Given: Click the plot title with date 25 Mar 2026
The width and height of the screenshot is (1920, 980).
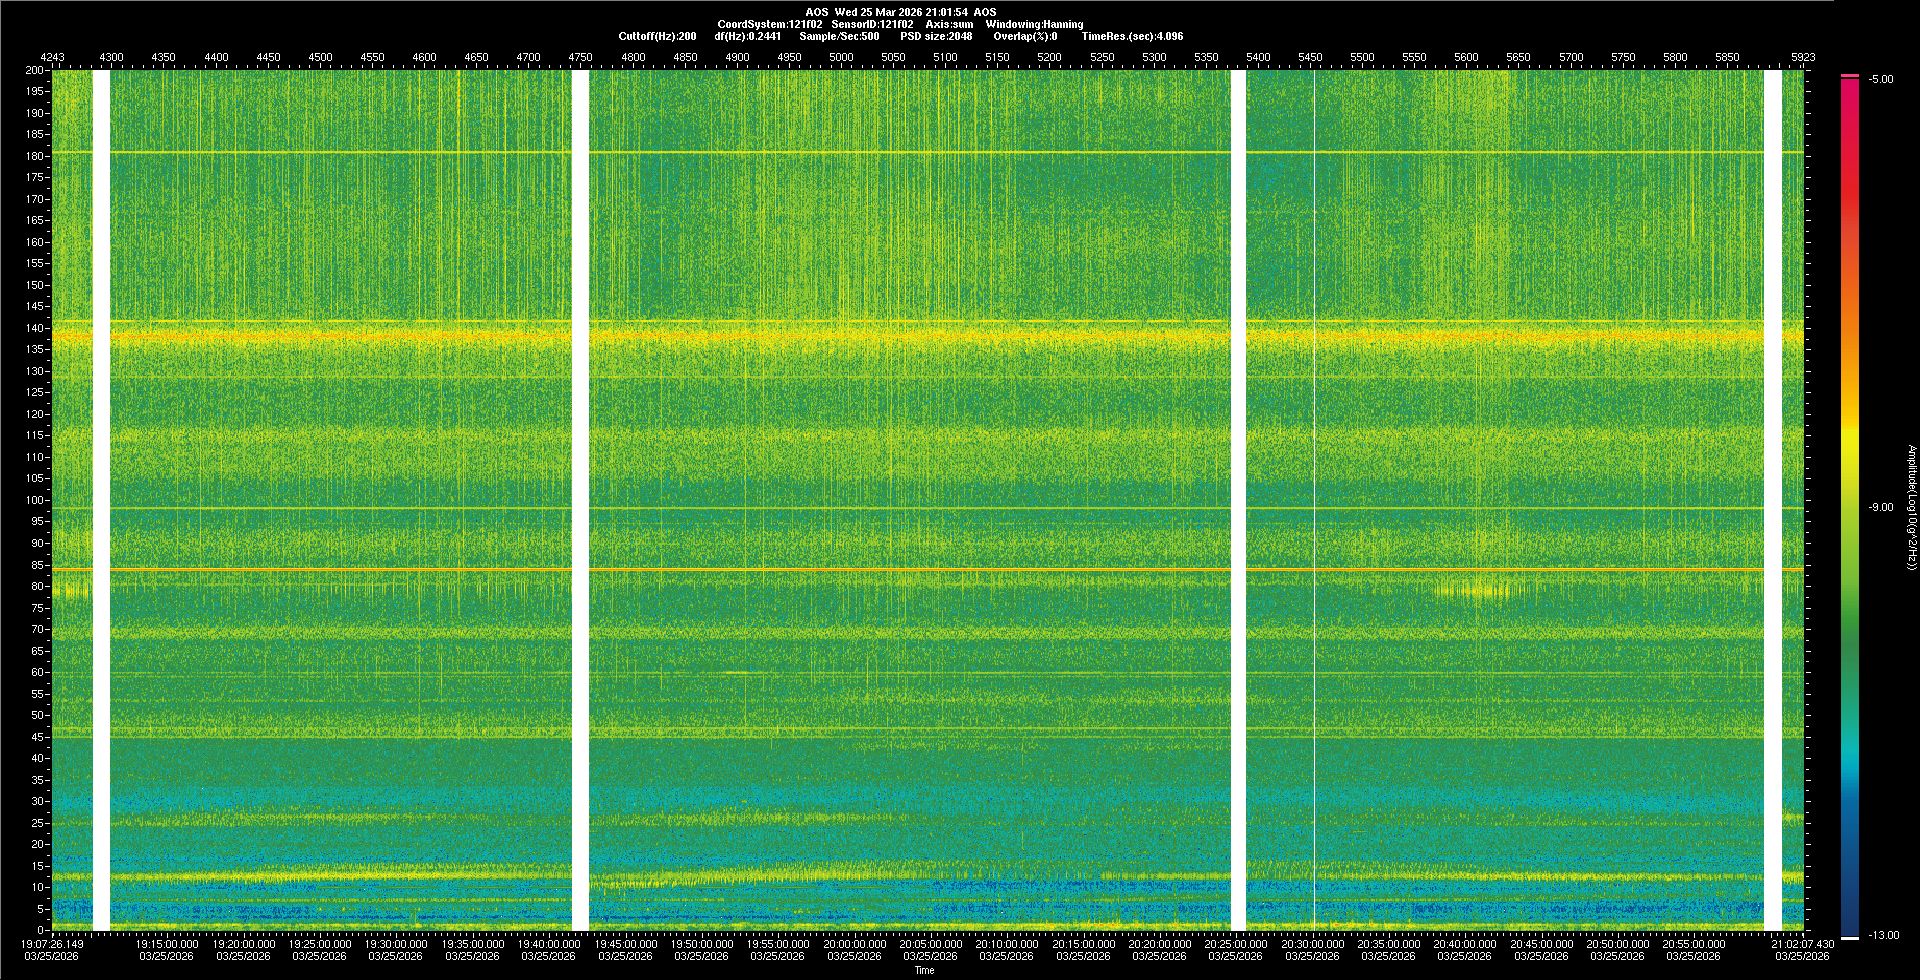Looking at the screenshot, I should tap(900, 12).
